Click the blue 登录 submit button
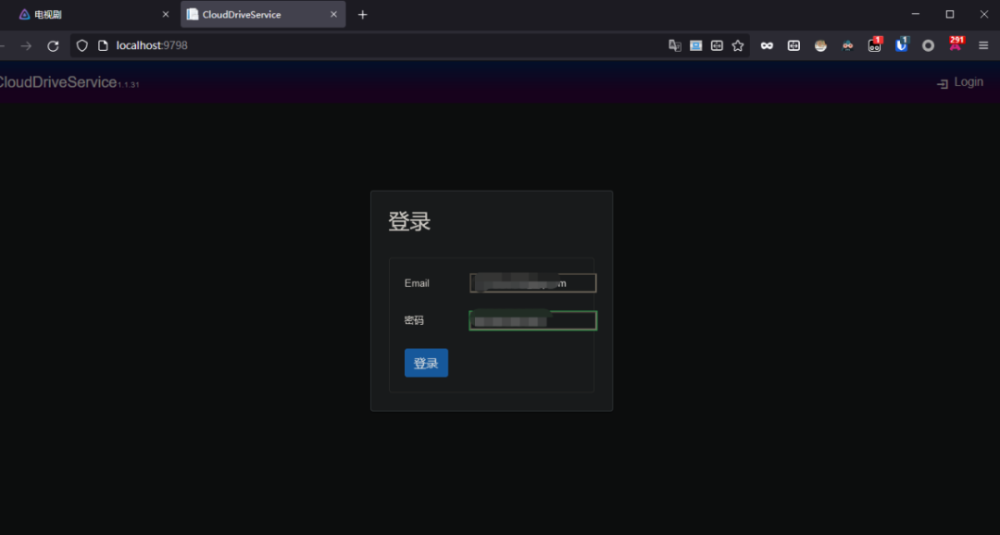The width and height of the screenshot is (1000, 535). tap(426, 363)
